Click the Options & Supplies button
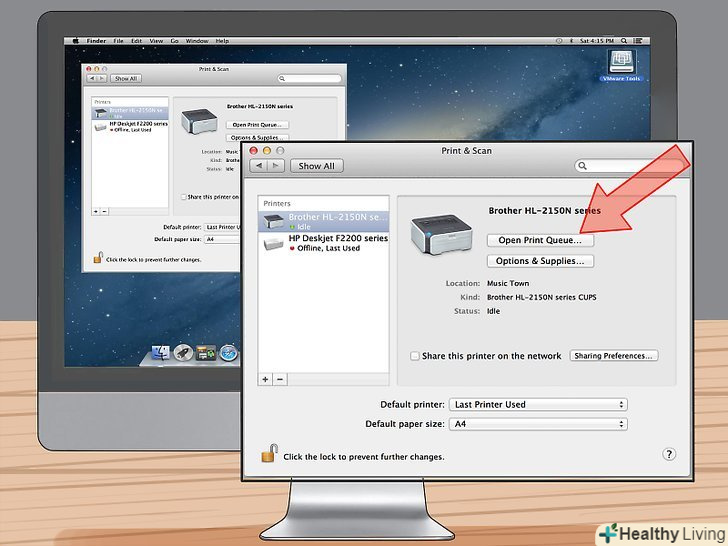Screen dimensions: 728x546 pyautogui.click(x=540, y=261)
